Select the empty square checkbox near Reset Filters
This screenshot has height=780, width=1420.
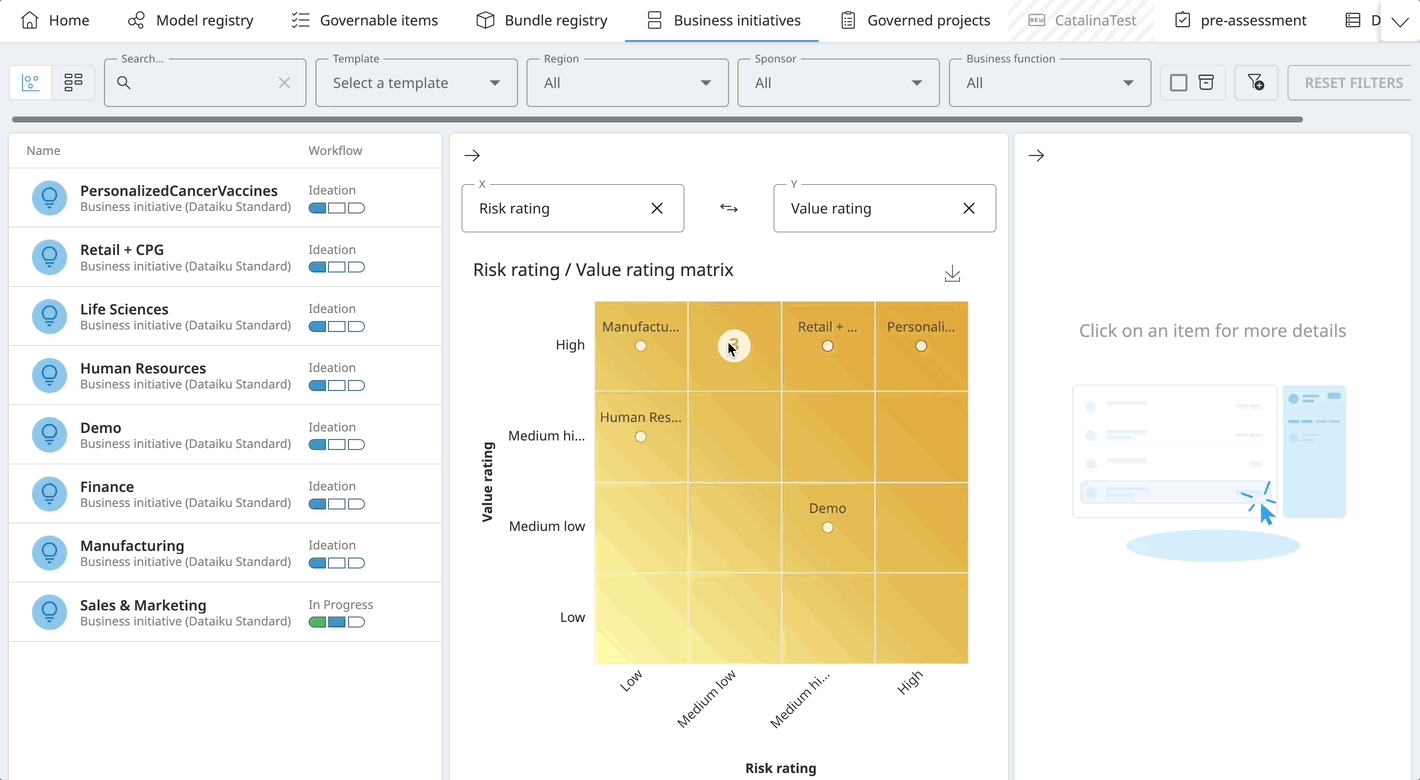[1178, 82]
